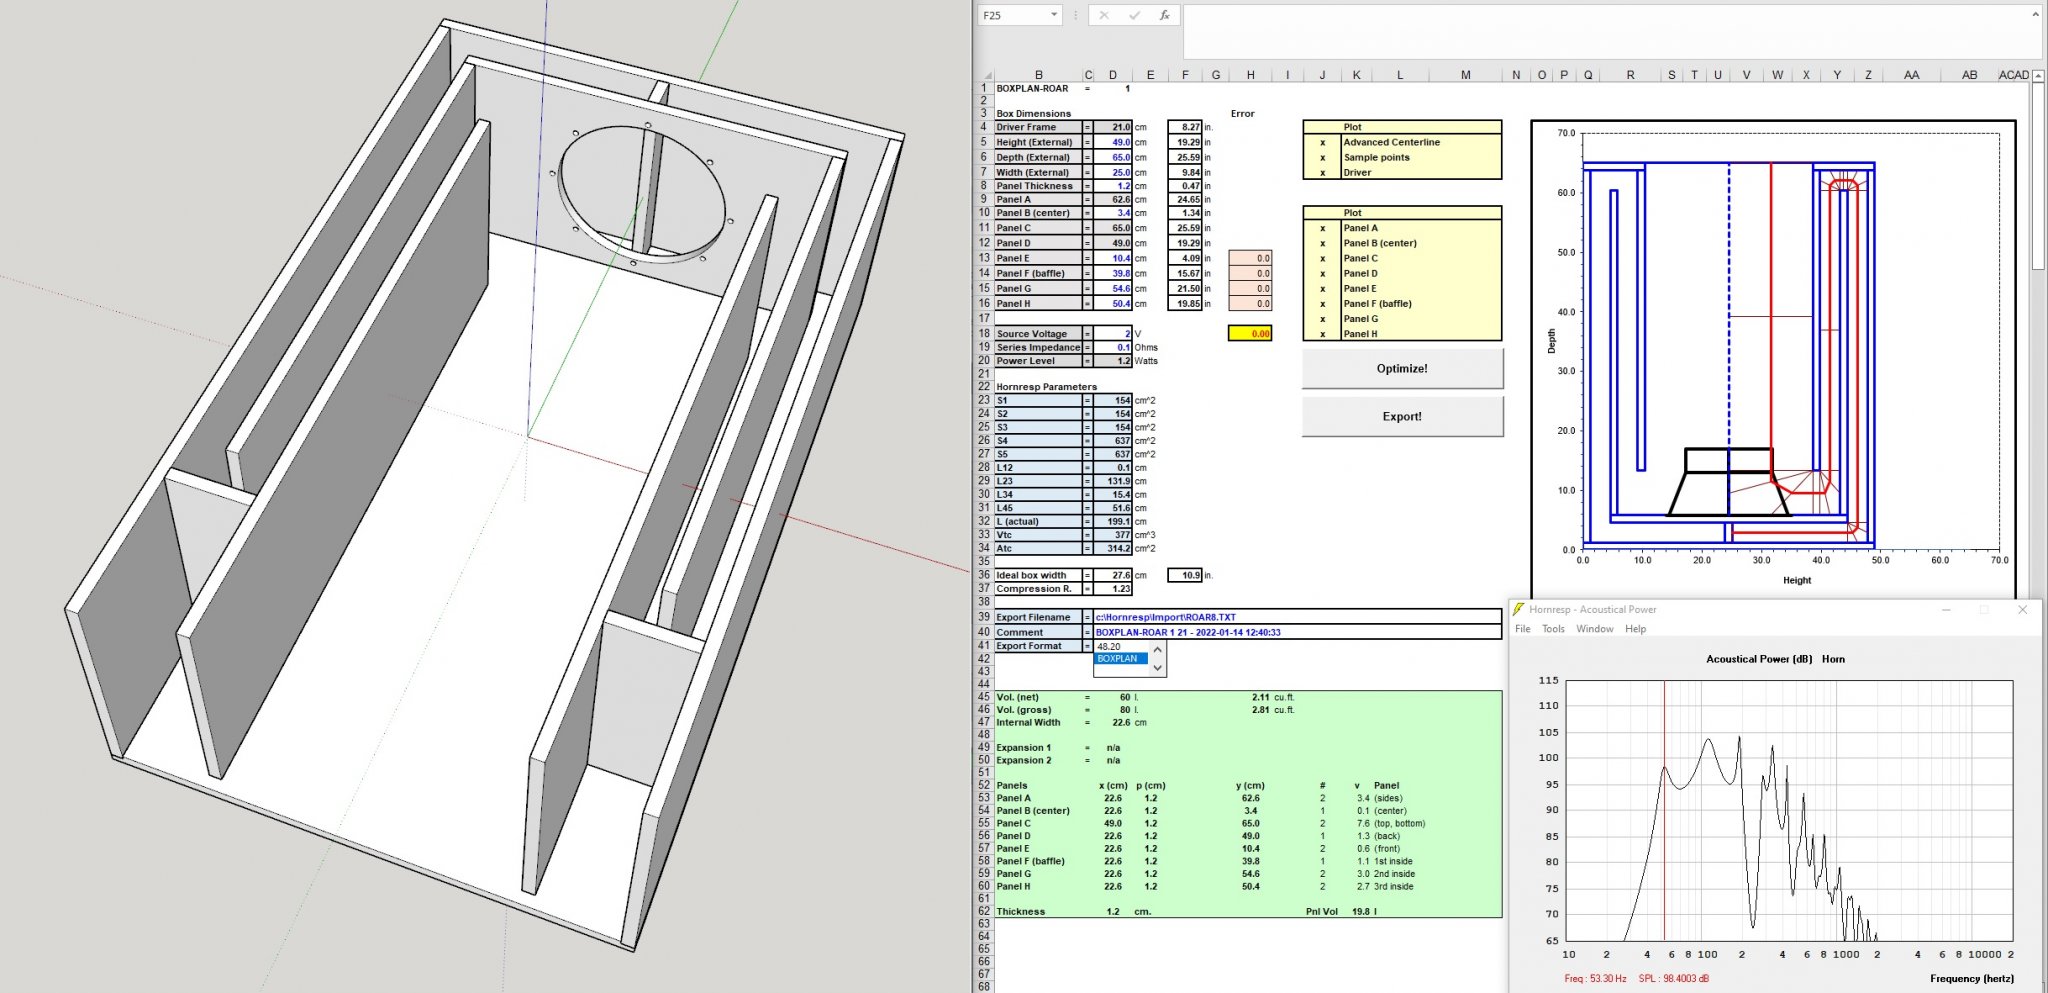Open the Tools menu in Hornresp
The width and height of the screenshot is (2048, 993).
[x=1553, y=629]
